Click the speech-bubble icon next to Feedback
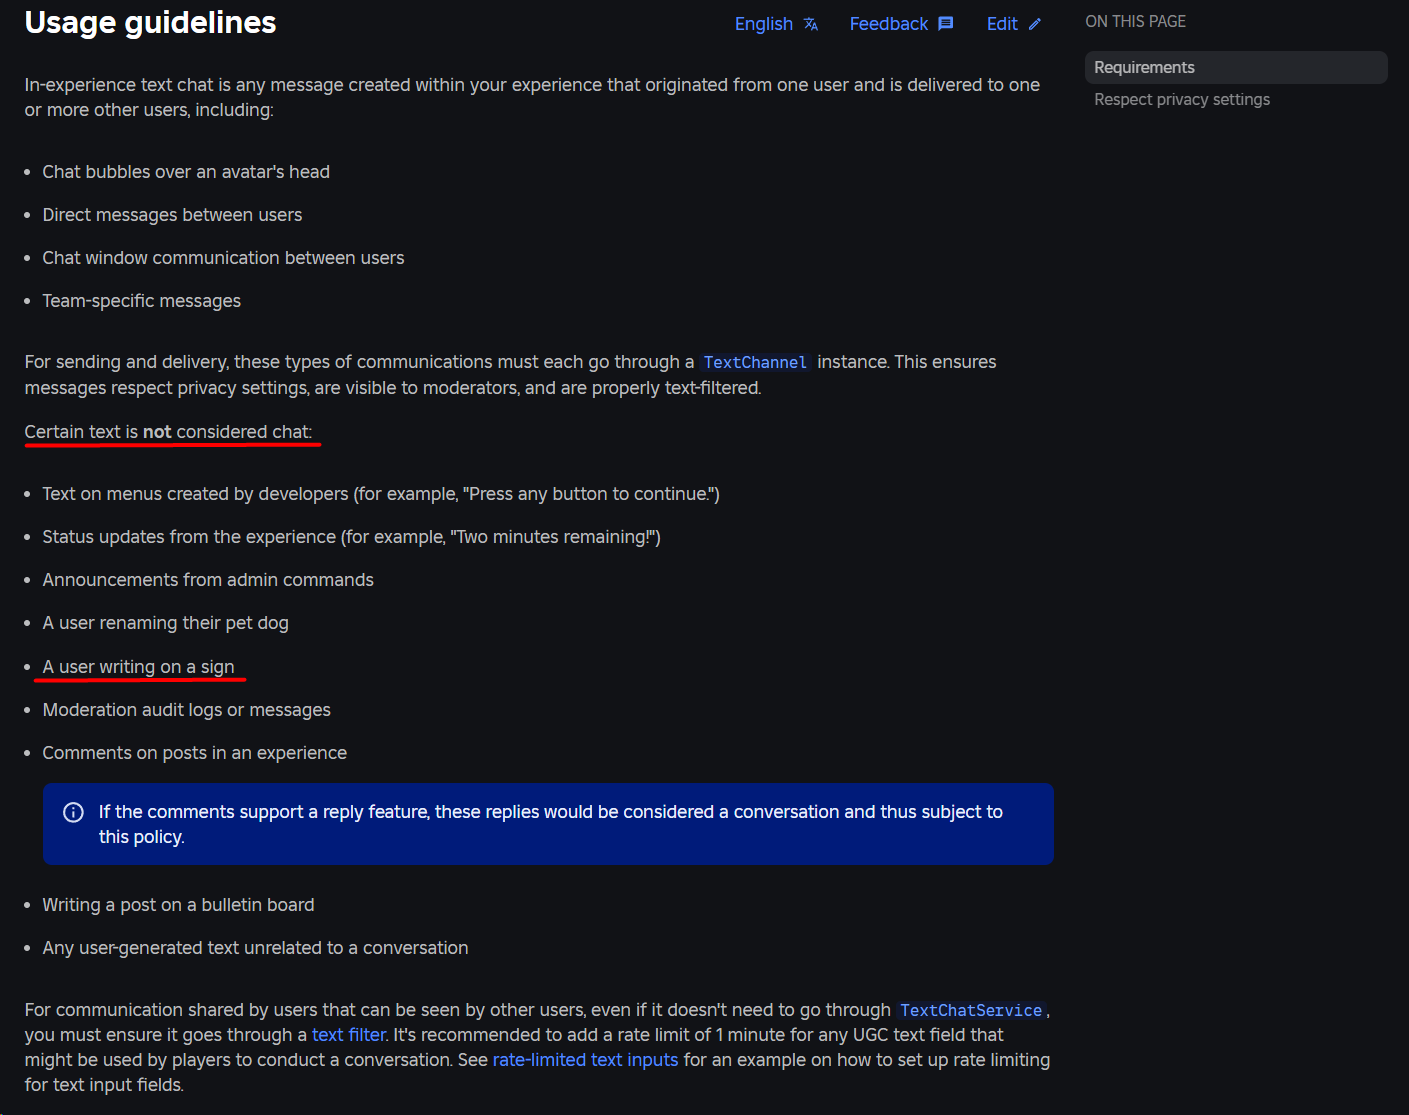 tap(944, 23)
